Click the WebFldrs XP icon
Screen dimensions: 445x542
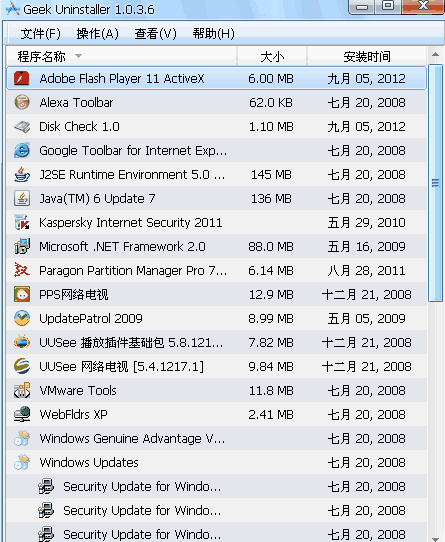22,414
